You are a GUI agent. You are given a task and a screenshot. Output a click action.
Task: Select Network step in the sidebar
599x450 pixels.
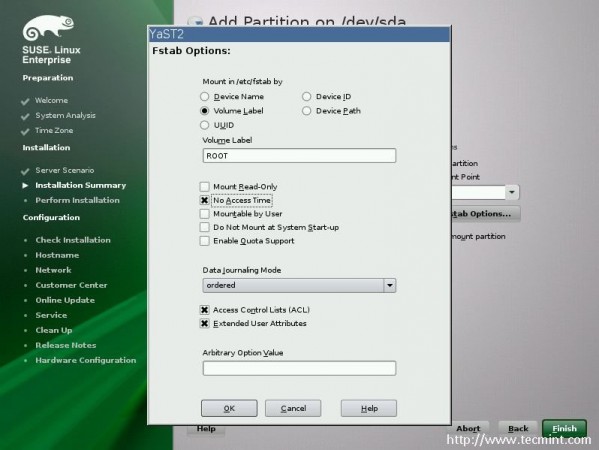(x=53, y=270)
